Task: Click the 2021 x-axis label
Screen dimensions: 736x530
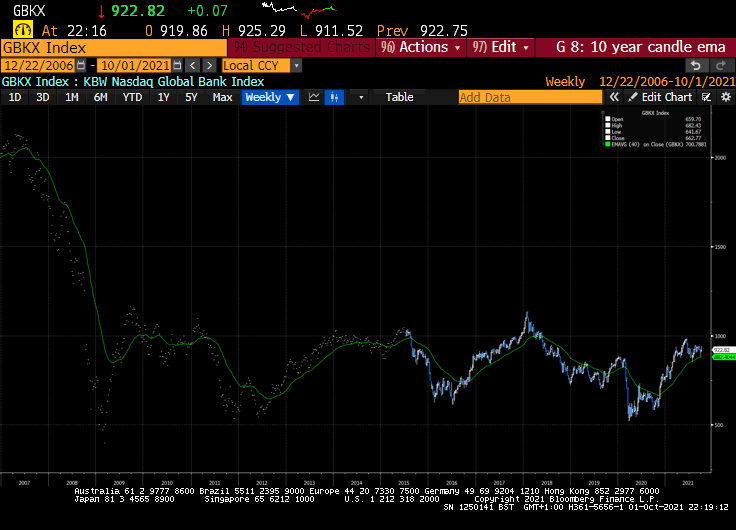Action: [x=688, y=483]
